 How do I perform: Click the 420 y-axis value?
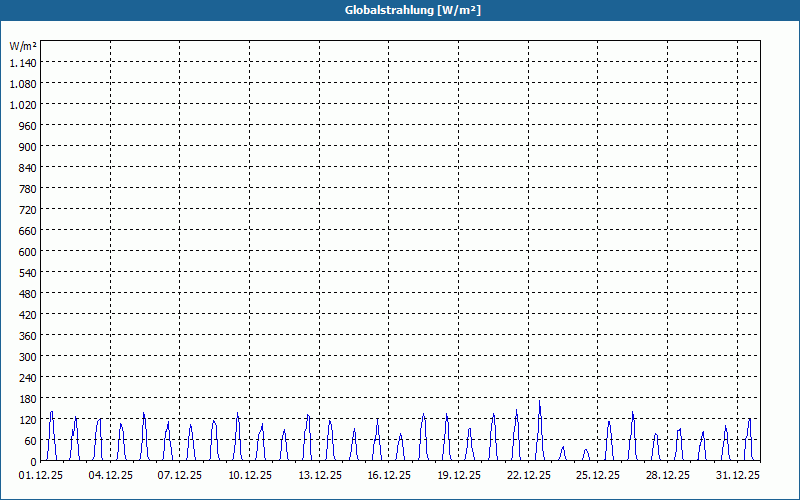28,315
